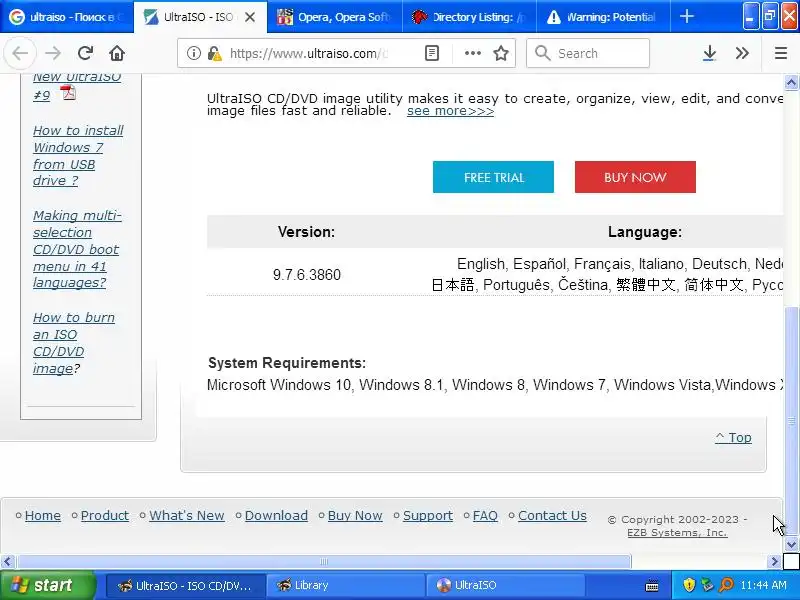Viewport: 800px width, 600px height.
Task: Open a new tab with plus button
Action: [x=687, y=17]
